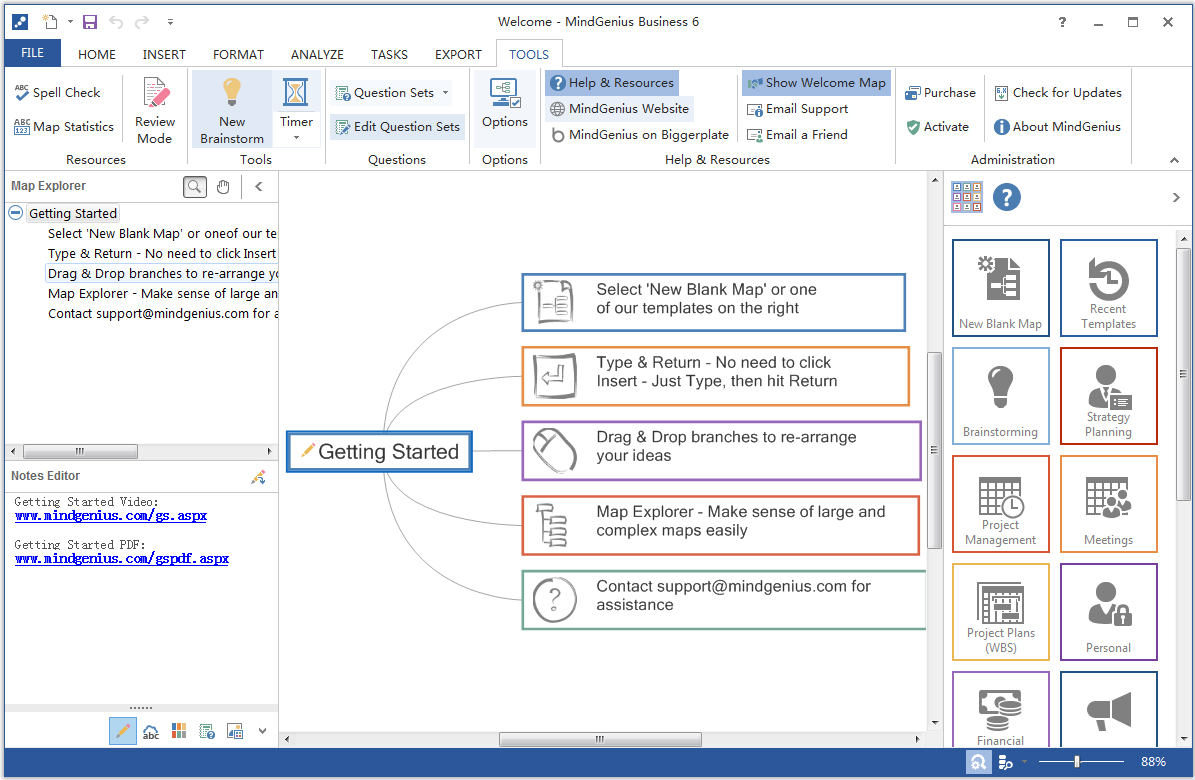Viewport: 1195px width, 780px height.
Task: Click the Save icon in quick access toolbar
Action: click(x=90, y=22)
